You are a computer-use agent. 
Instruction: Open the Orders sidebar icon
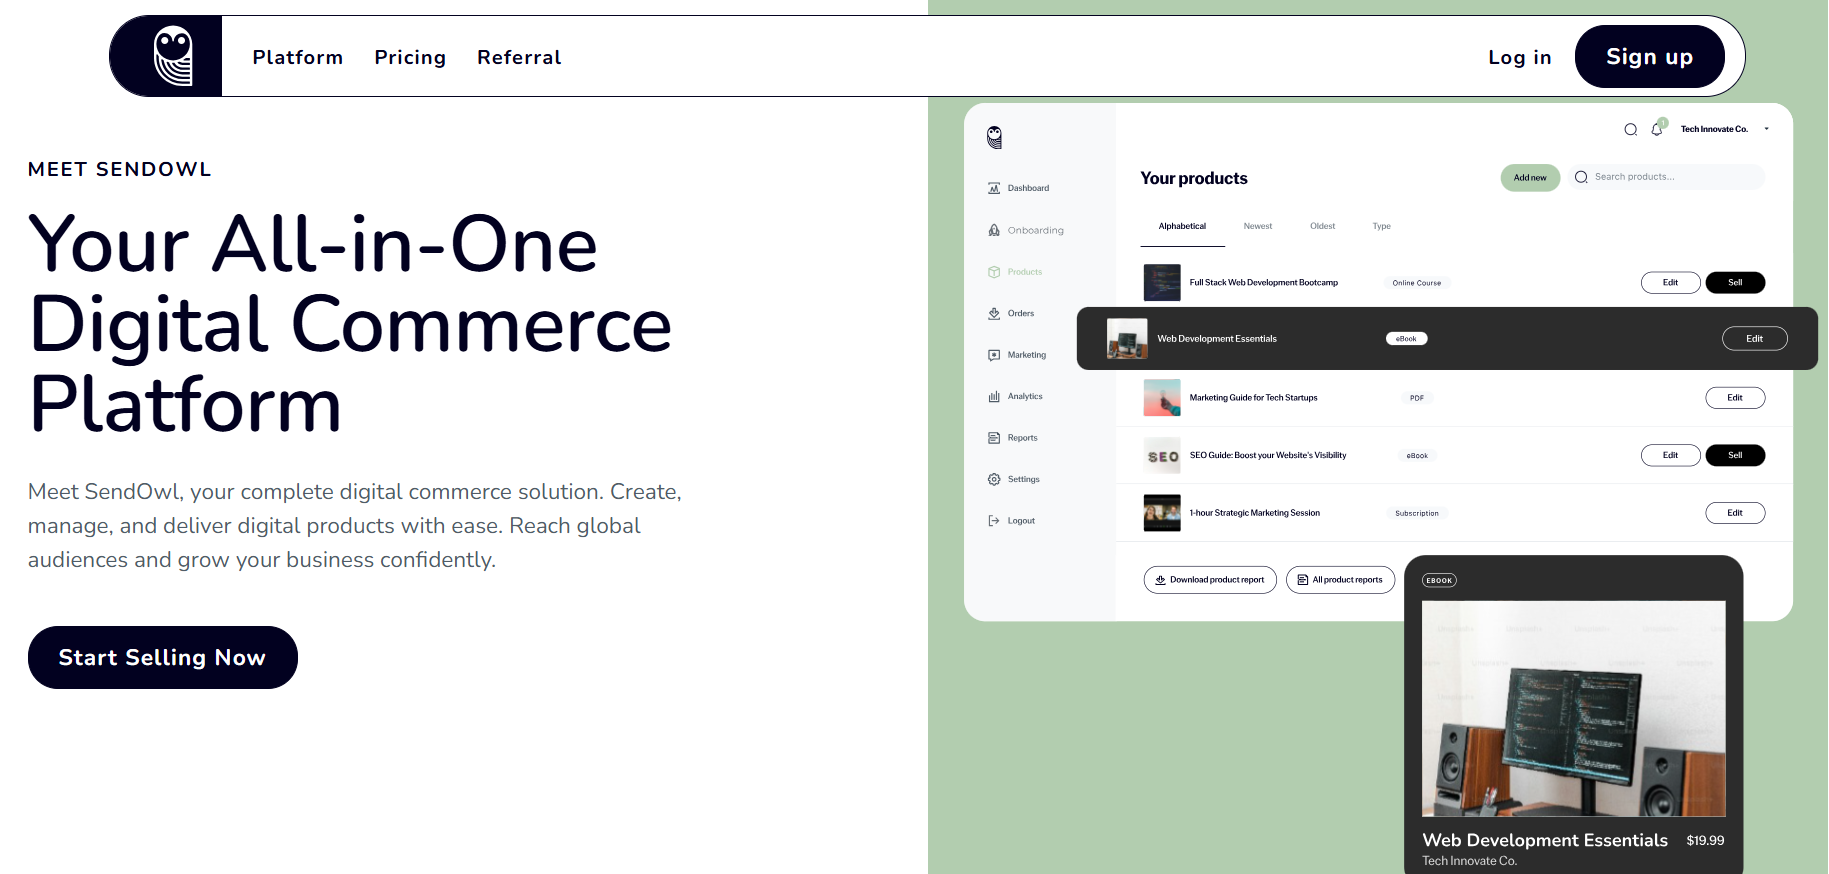tap(994, 313)
